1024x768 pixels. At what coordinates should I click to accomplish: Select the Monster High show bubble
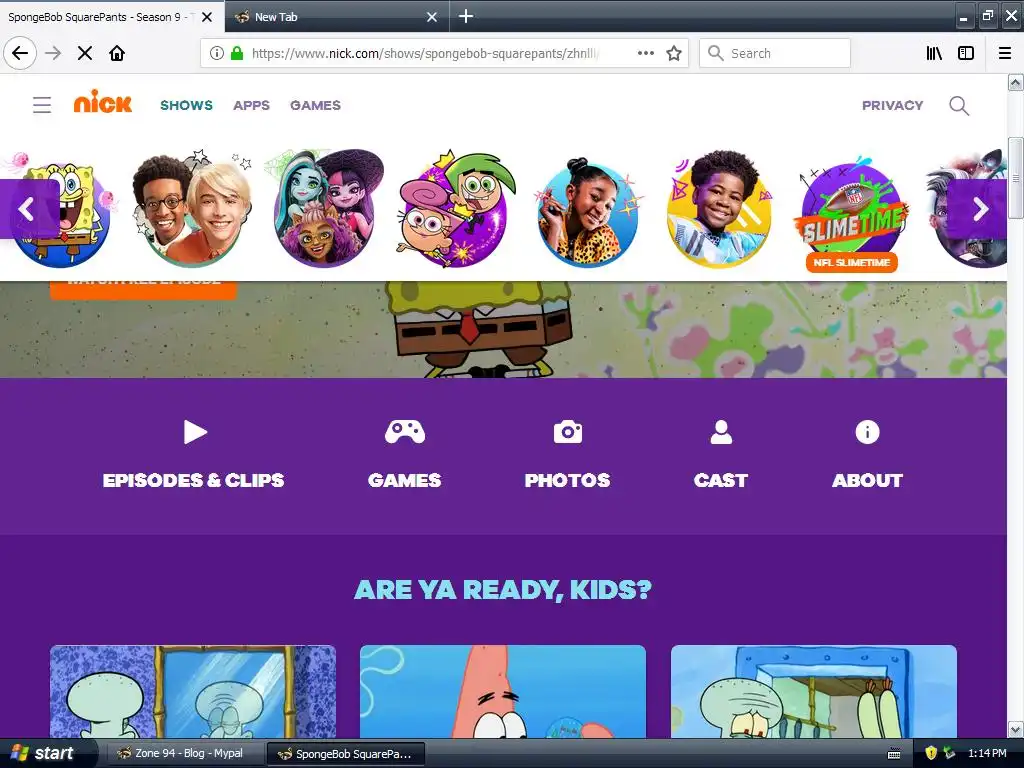[327, 209]
